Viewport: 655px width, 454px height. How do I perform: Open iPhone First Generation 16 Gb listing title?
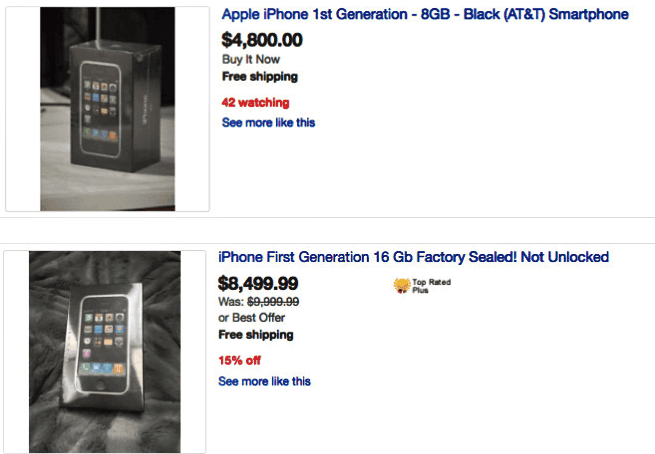[413, 257]
